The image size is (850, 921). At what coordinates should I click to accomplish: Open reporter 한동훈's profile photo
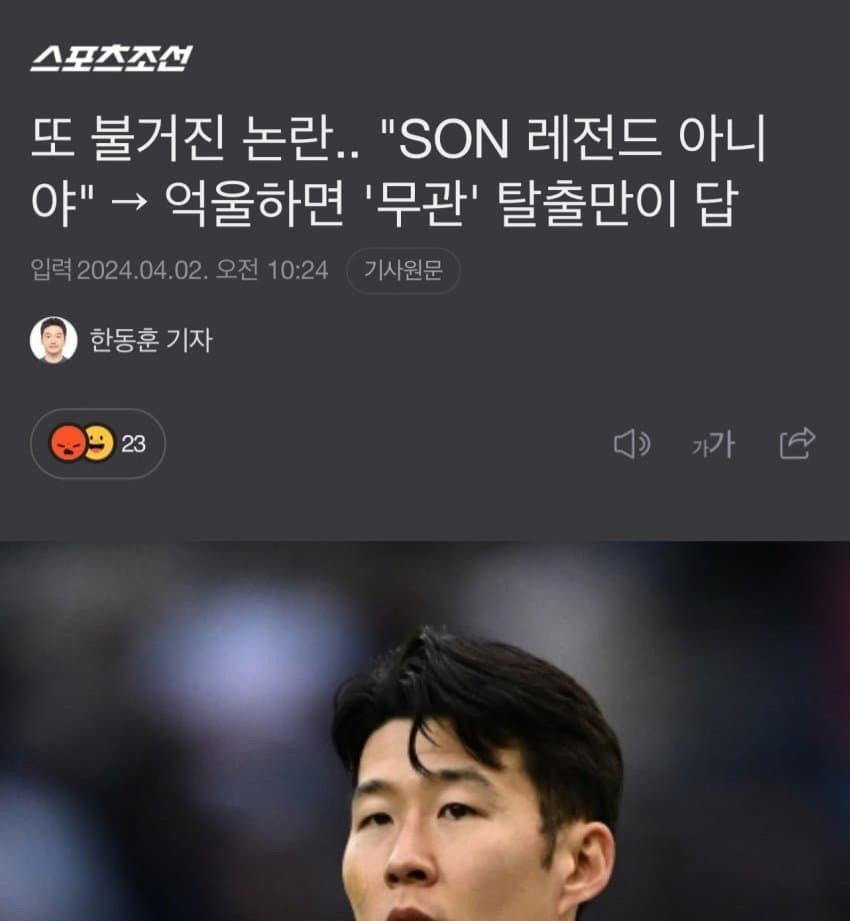[53, 340]
